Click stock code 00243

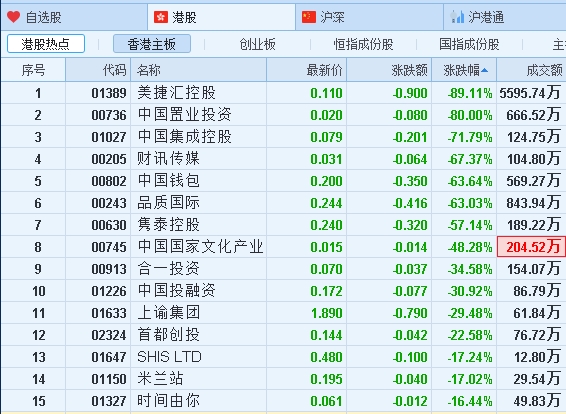(x=109, y=204)
